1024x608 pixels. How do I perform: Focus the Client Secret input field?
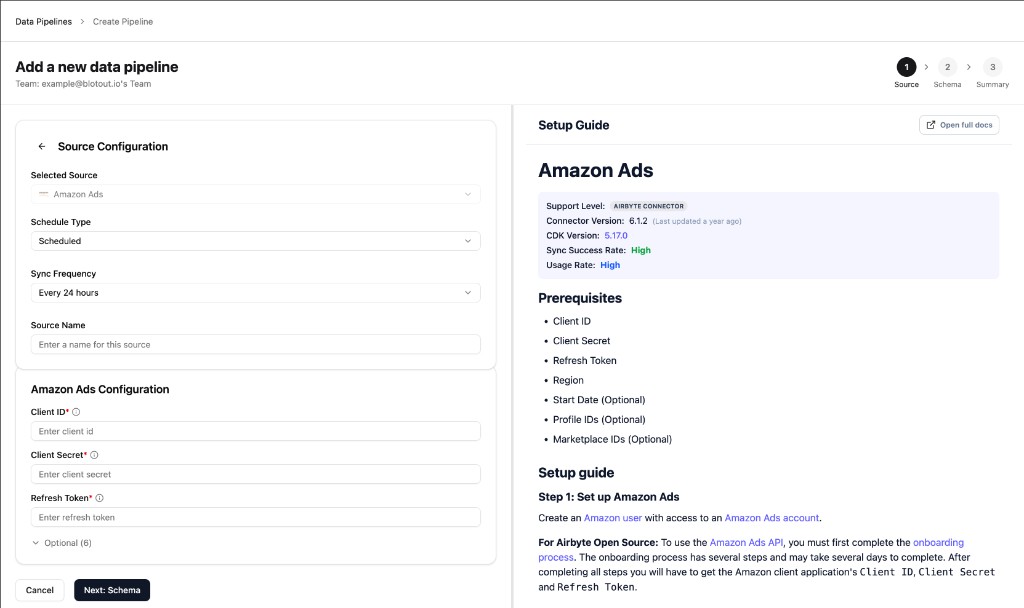point(255,475)
